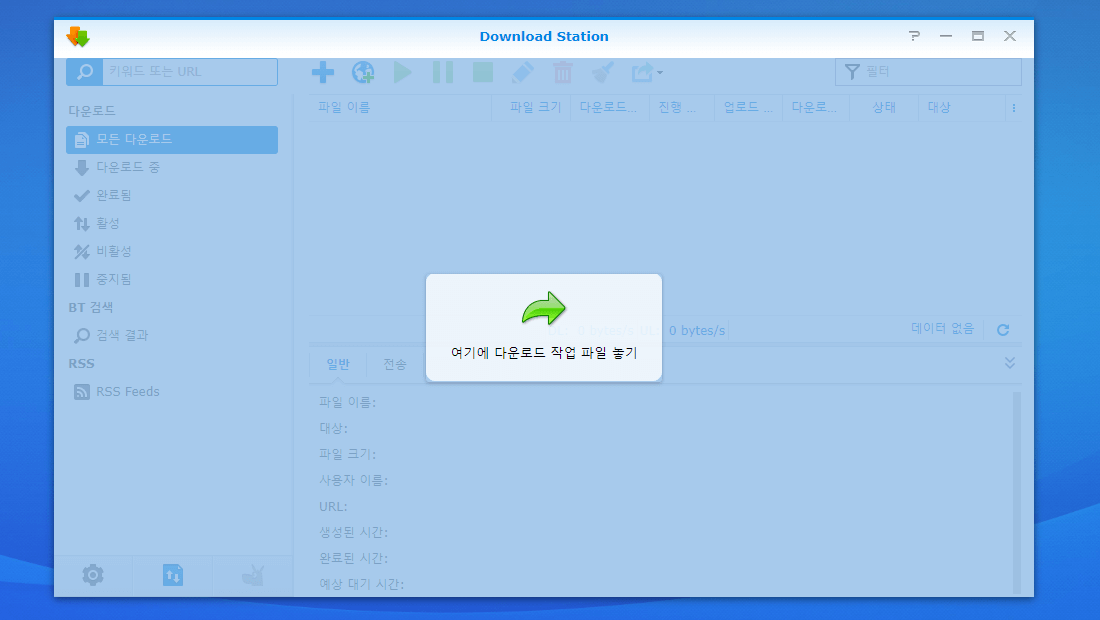Maximize the Download Station window

coord(977,36)
